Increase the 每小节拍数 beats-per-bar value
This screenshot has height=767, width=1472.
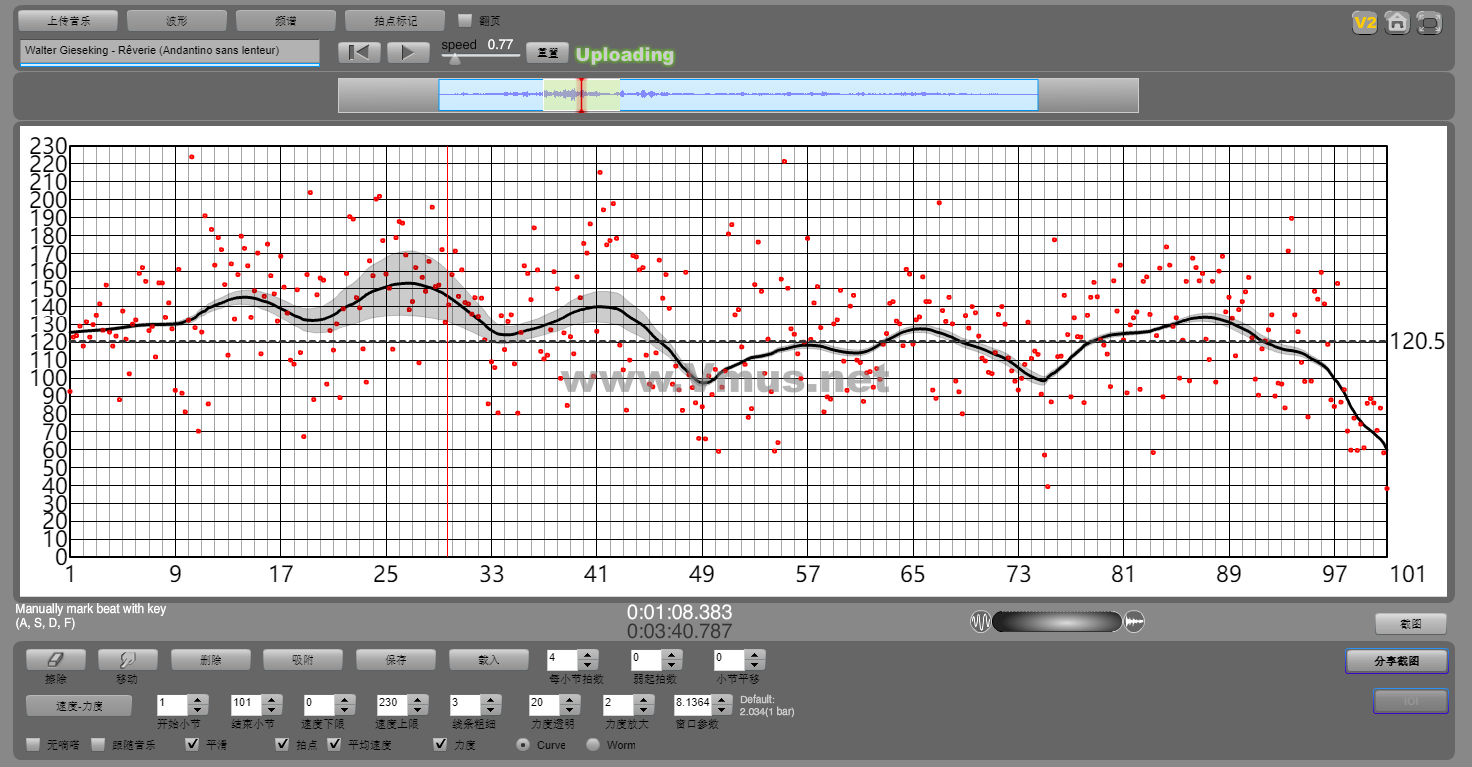(x=588, y=655)
